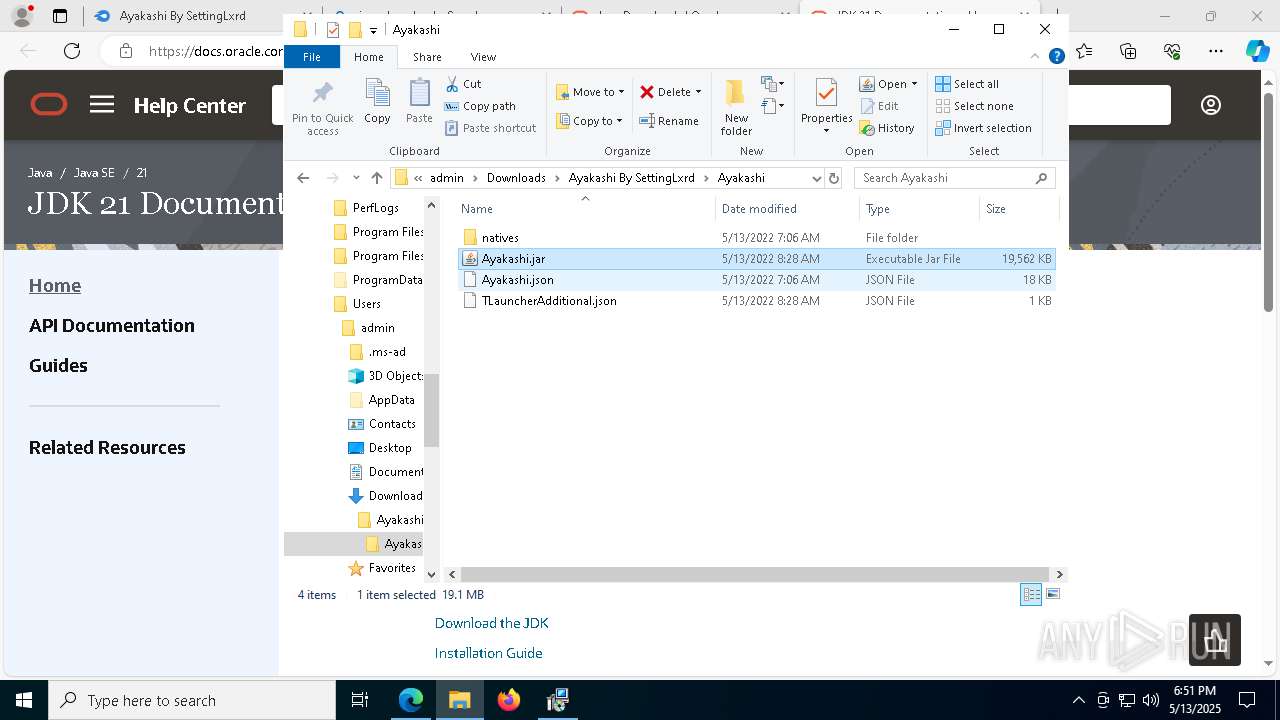Viewport: 1280px width, 720px height.
Task: Click Select none
Action: click(x=974, y=106)
